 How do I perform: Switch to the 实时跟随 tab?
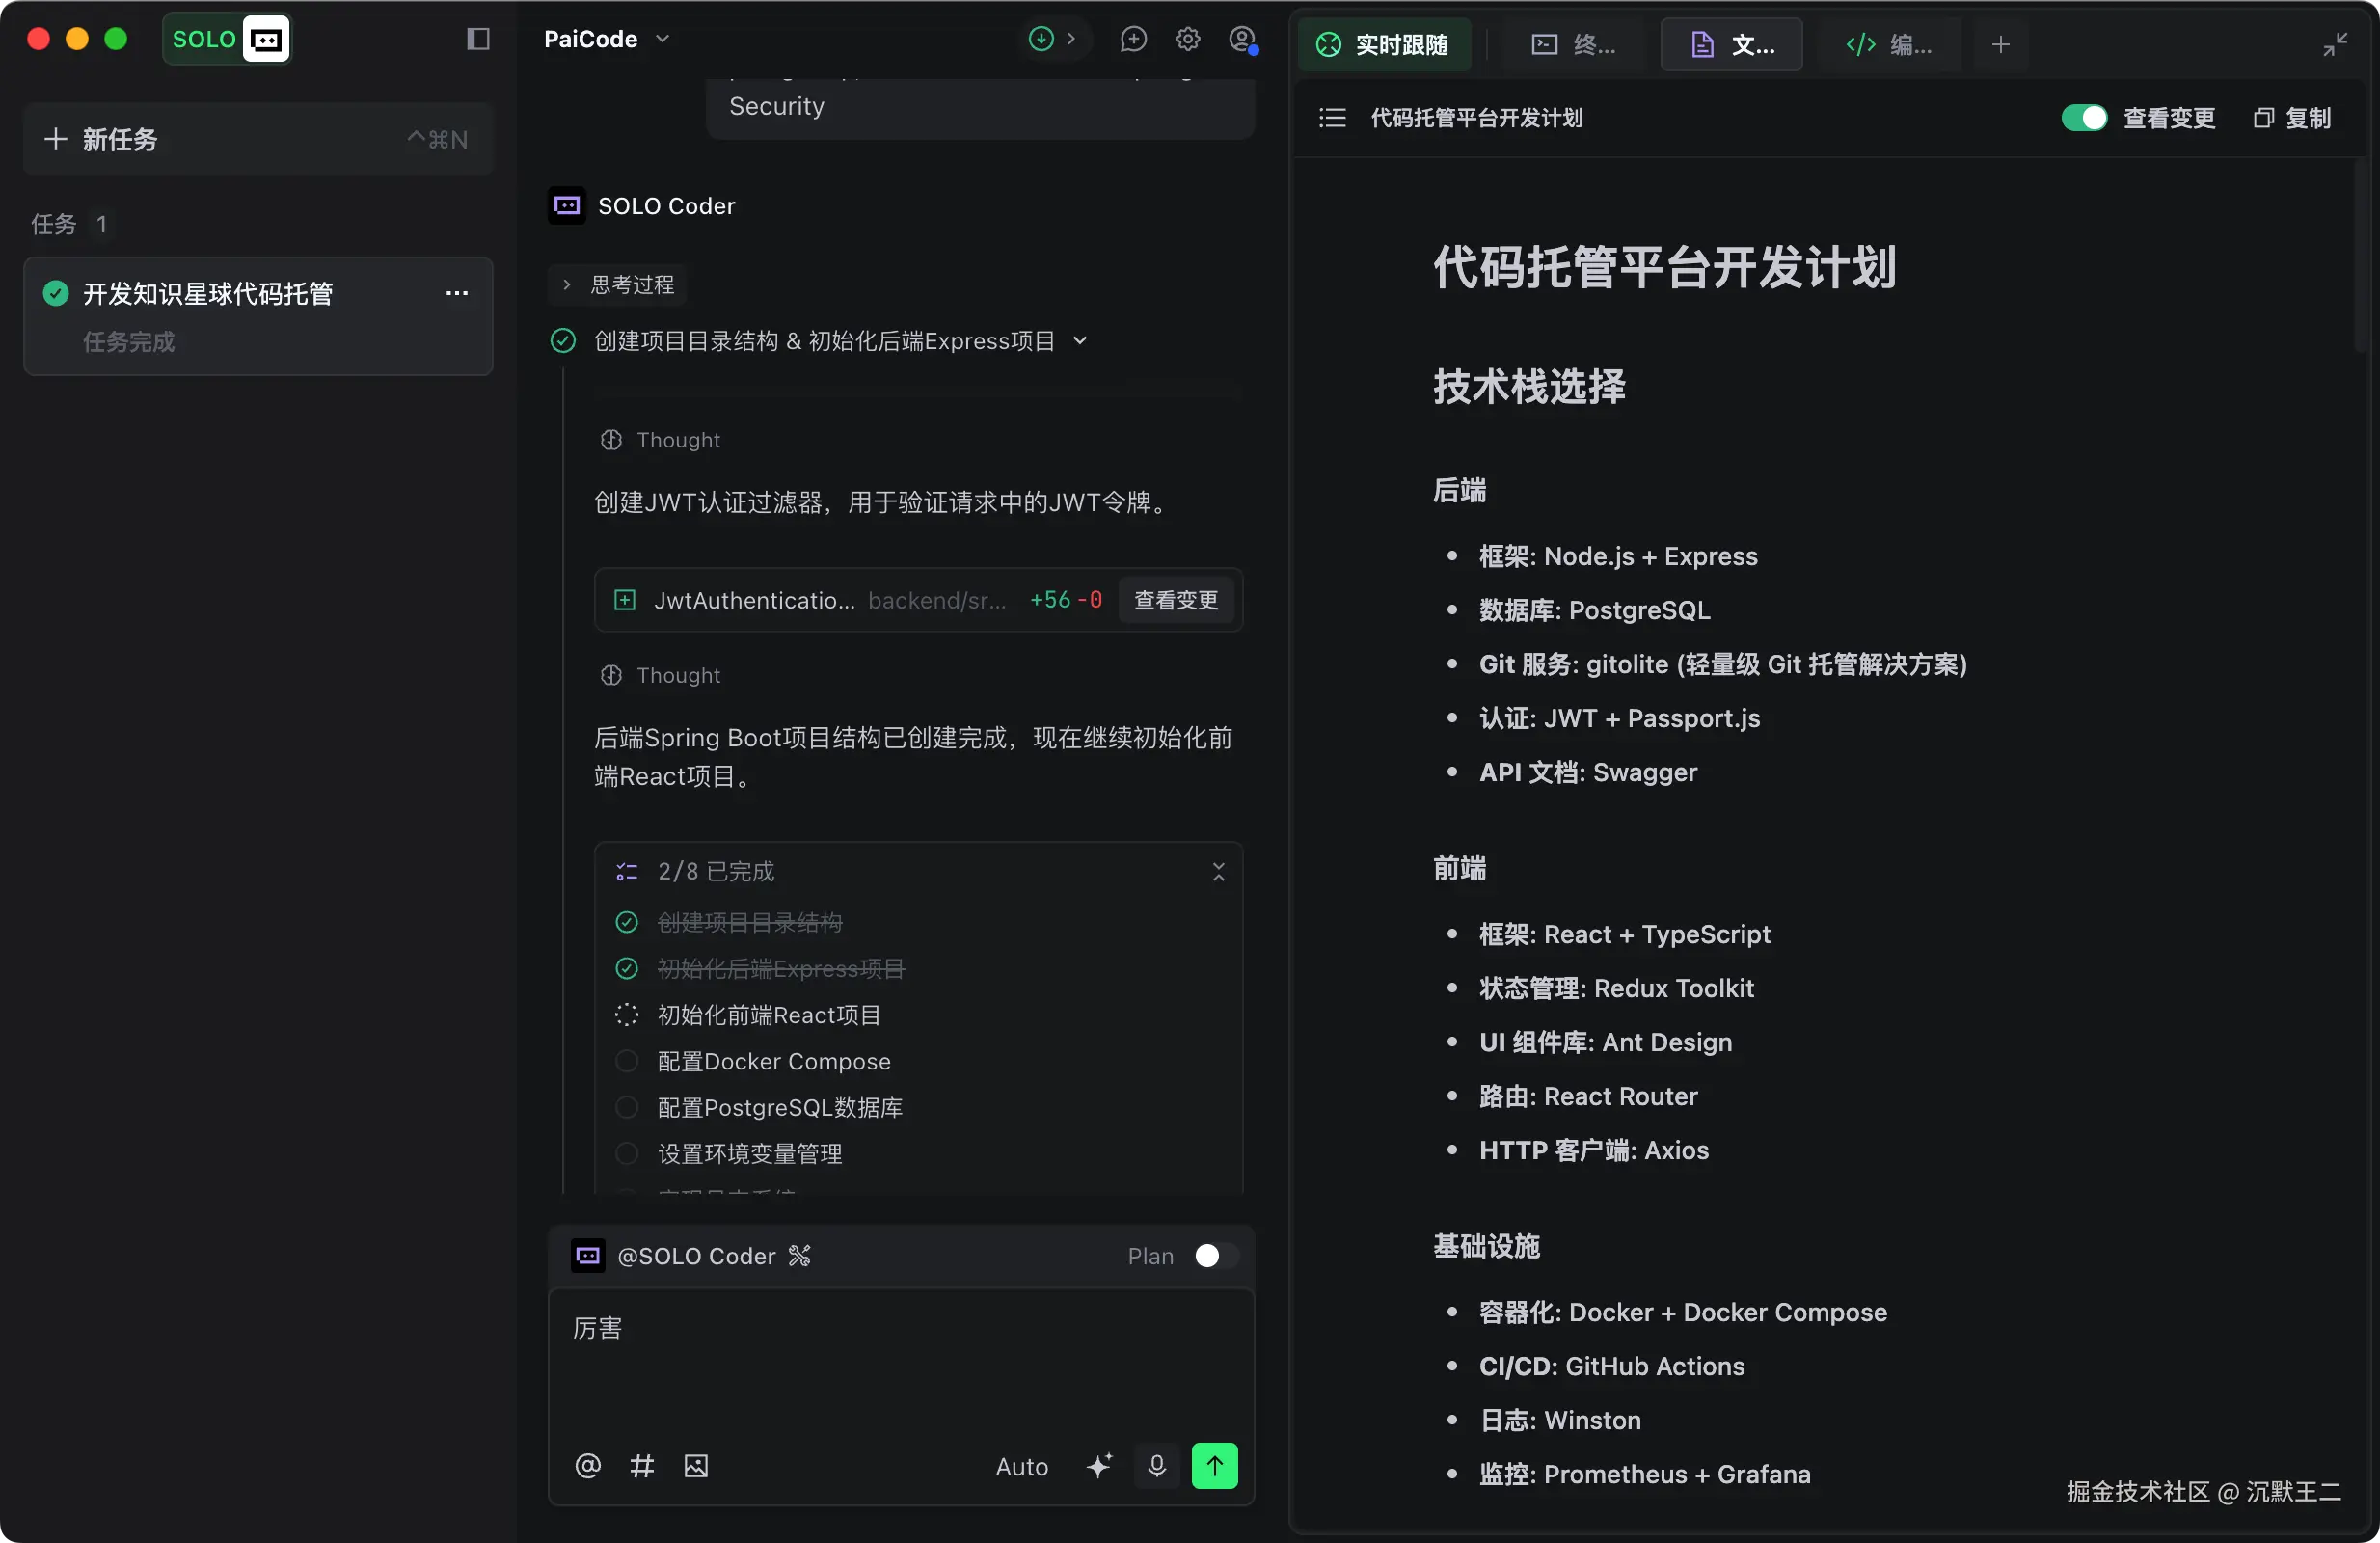tap(1384, 45)
